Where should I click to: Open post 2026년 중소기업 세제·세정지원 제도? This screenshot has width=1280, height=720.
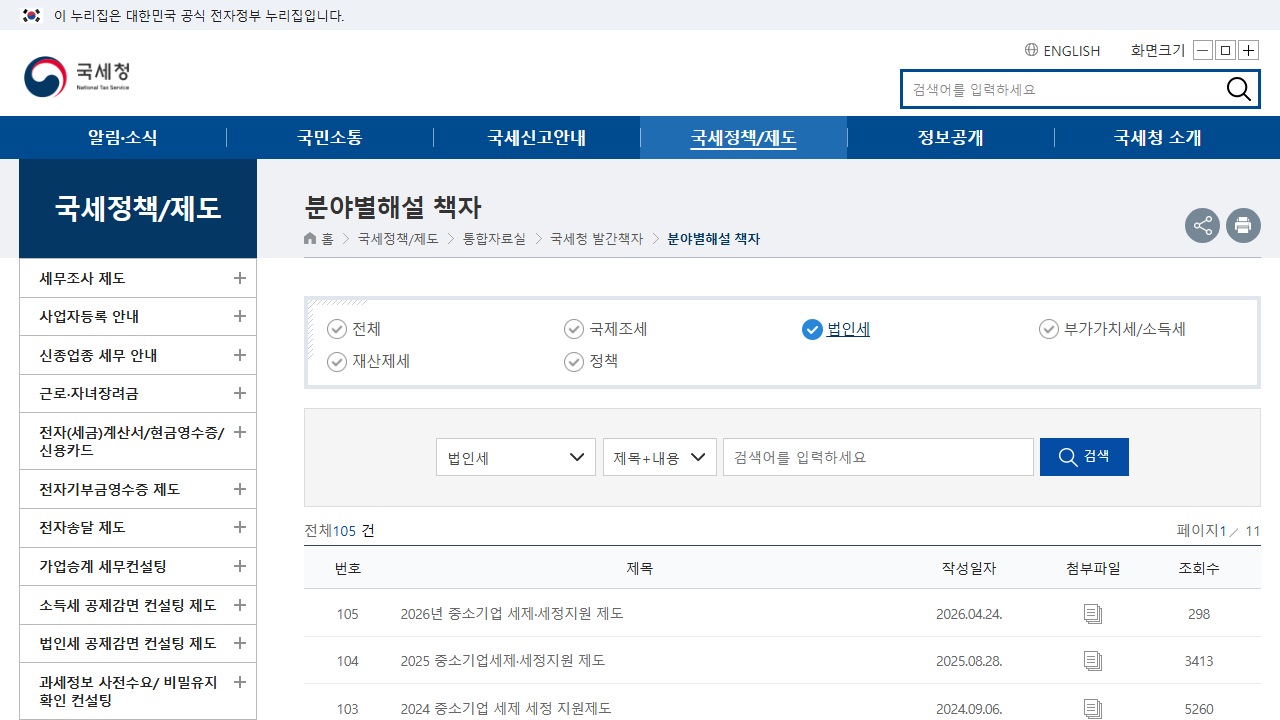pos(512,613)
